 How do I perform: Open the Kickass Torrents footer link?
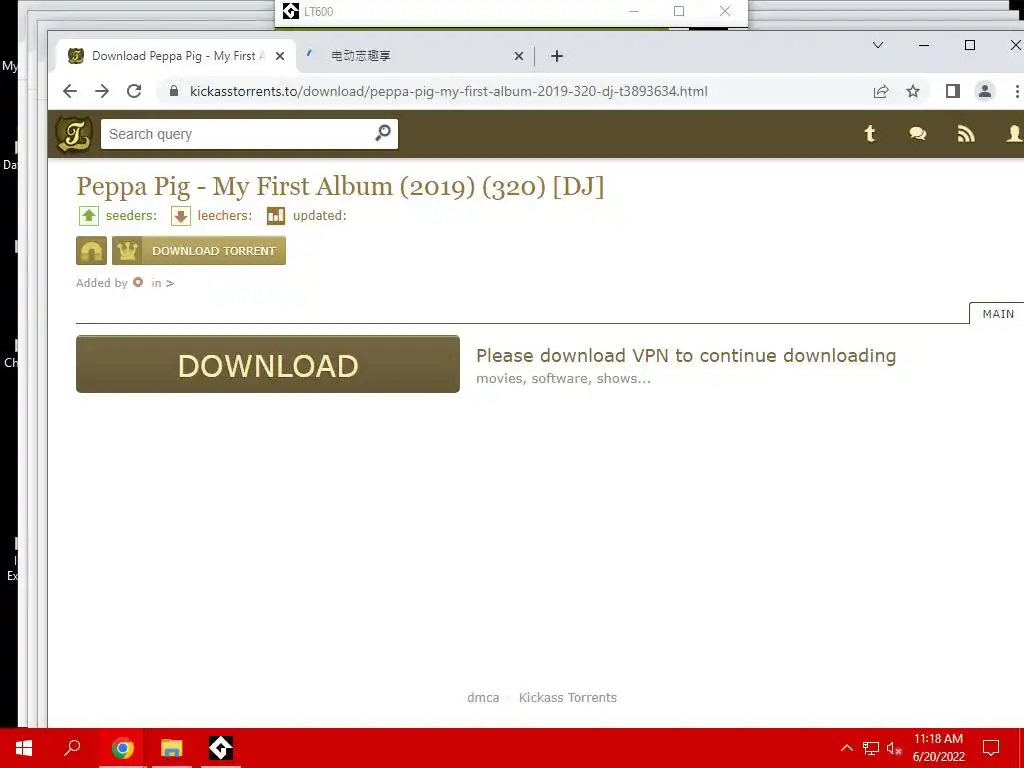click(568, 697)
